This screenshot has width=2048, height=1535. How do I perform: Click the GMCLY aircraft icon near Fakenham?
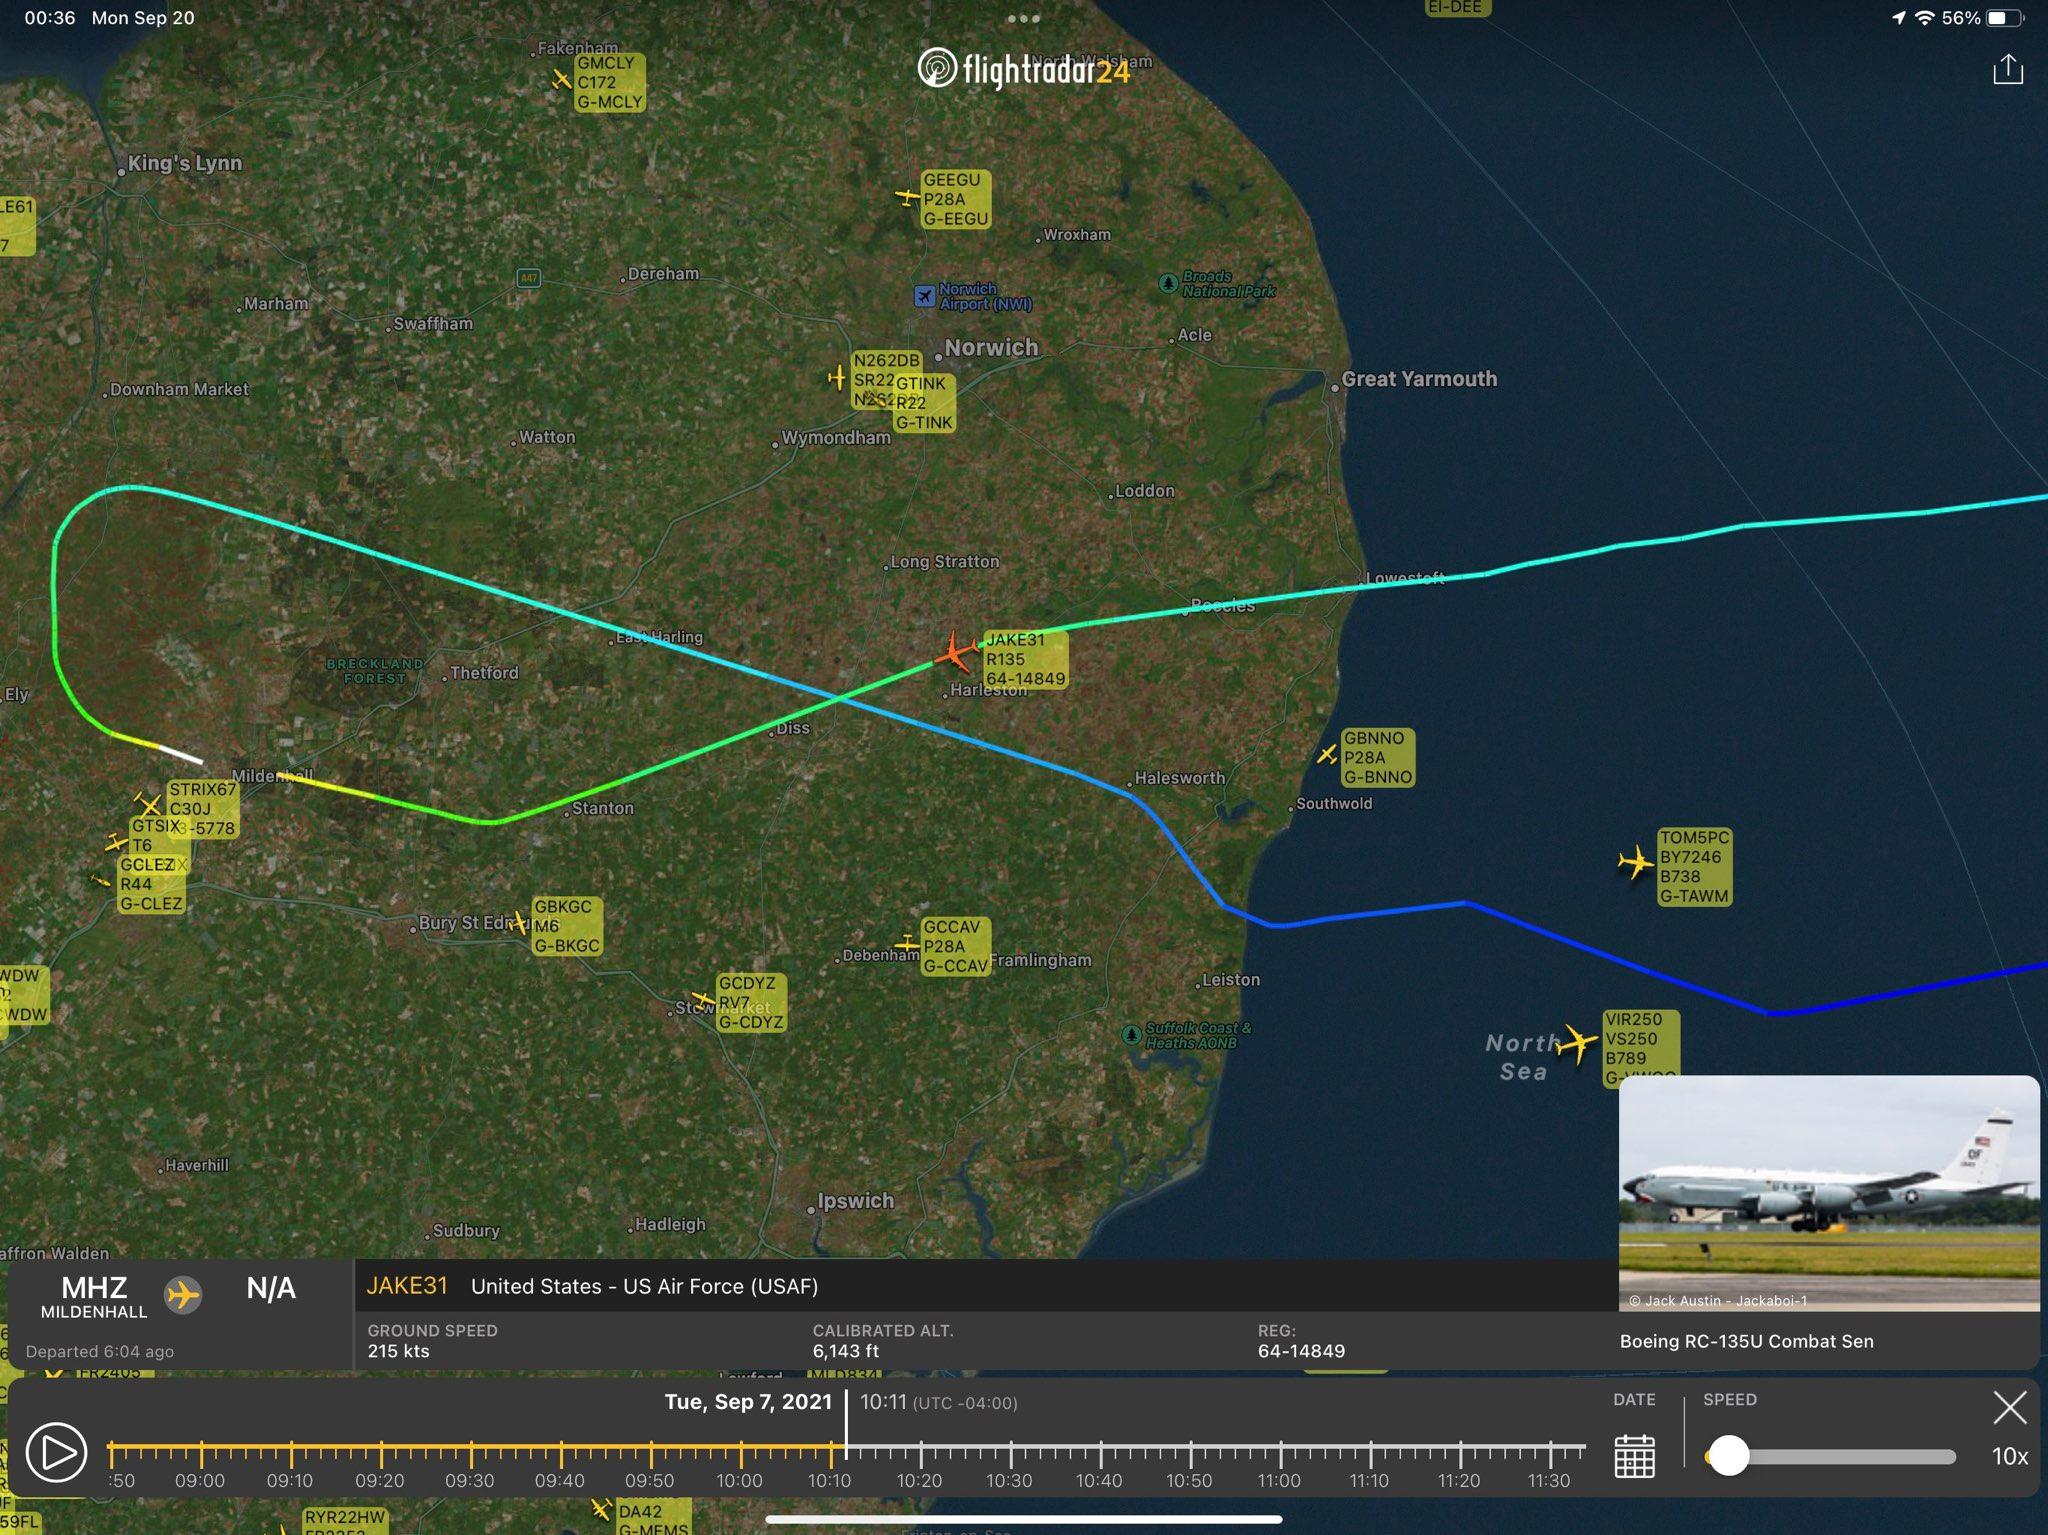point(560,81)
